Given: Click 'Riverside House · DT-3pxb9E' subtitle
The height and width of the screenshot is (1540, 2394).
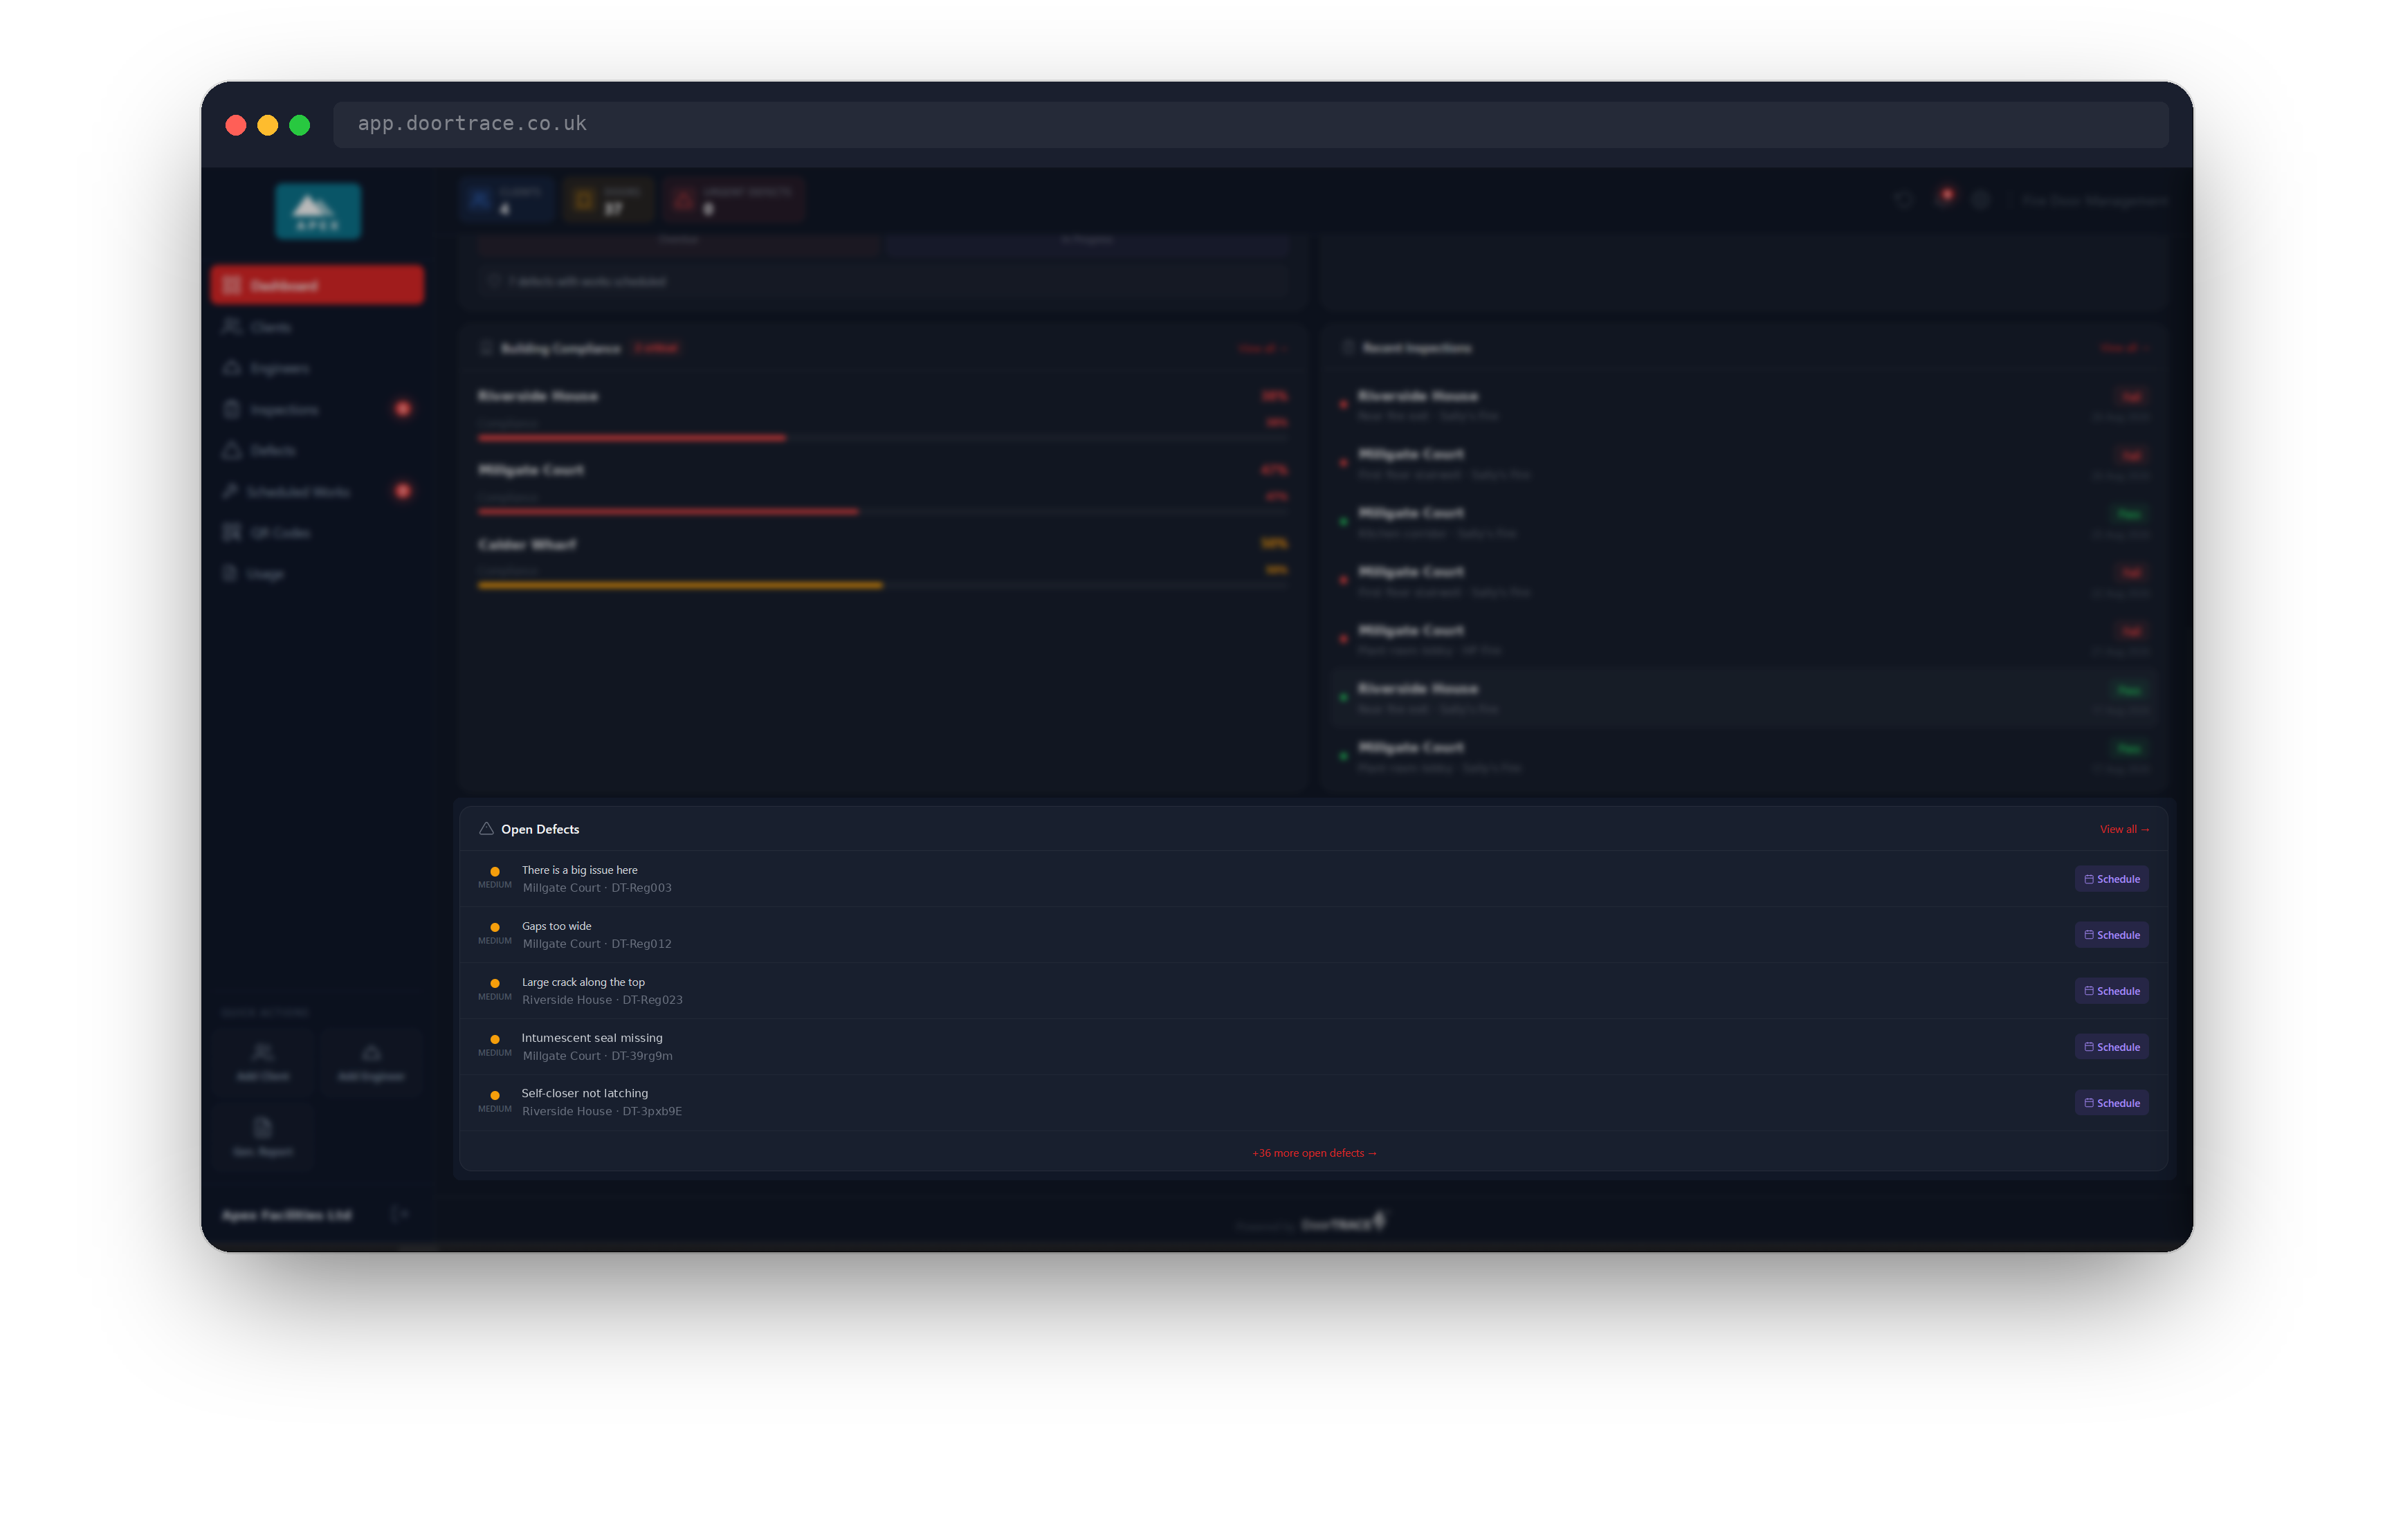Looking at the screenshot, I should tap(602, 1111).
